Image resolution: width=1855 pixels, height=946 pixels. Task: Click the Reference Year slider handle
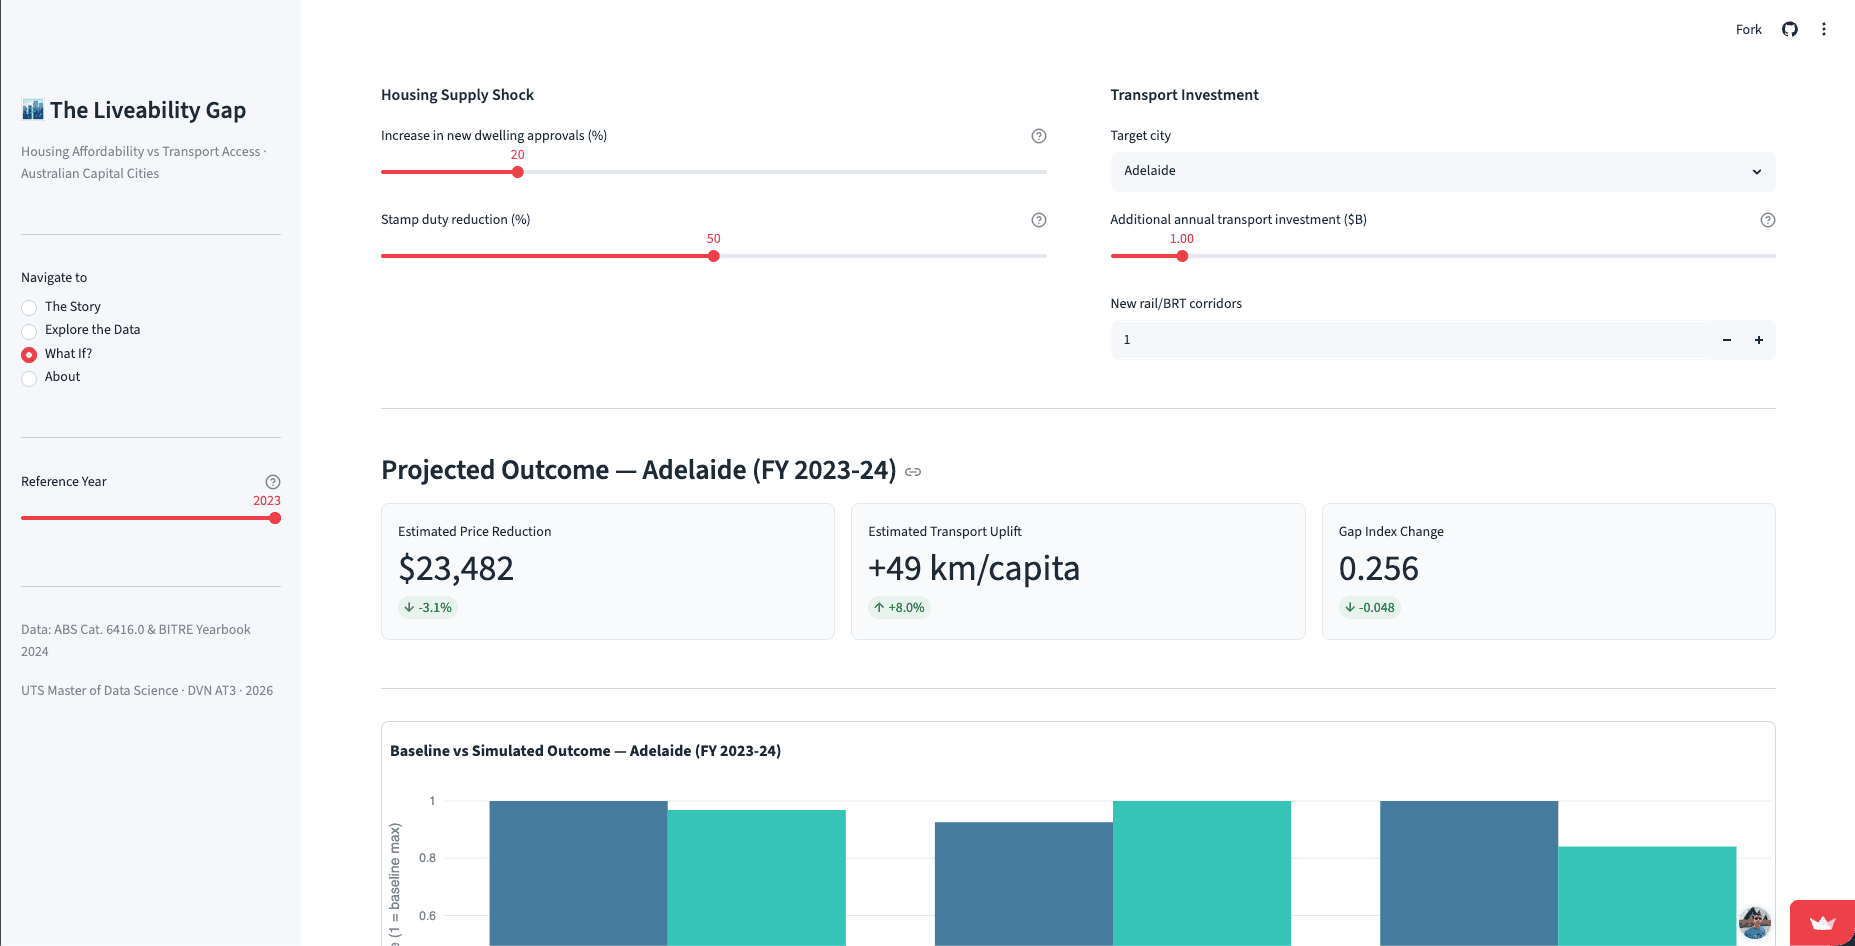275,518
